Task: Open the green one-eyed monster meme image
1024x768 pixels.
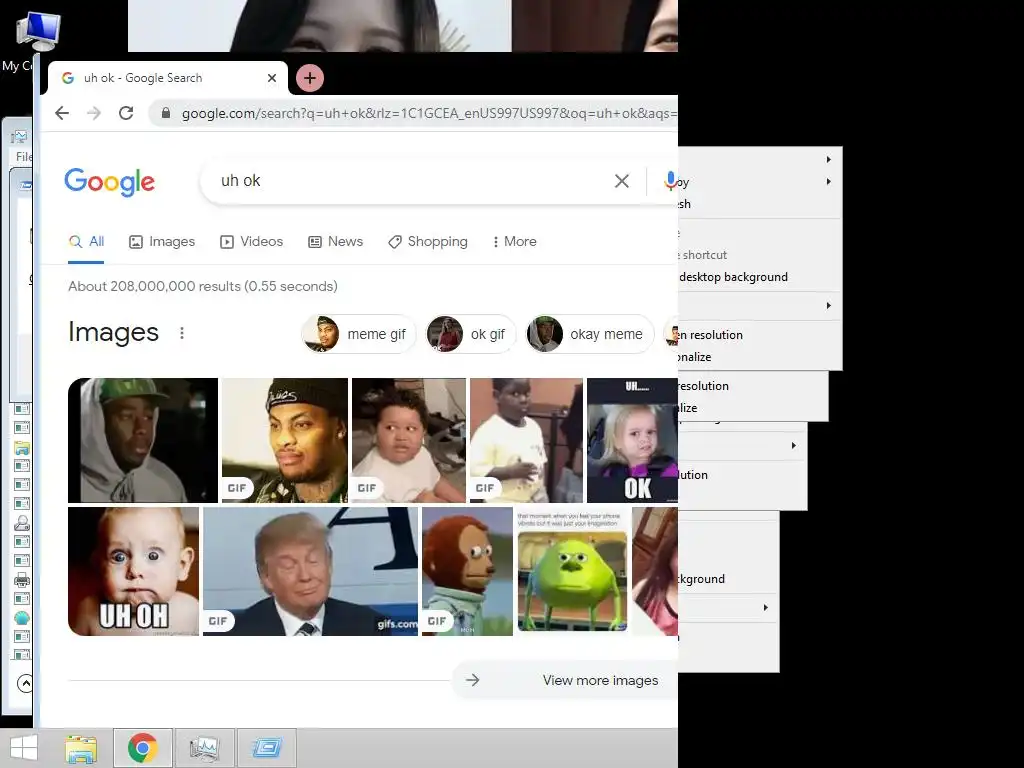Action: click(573, 571)
